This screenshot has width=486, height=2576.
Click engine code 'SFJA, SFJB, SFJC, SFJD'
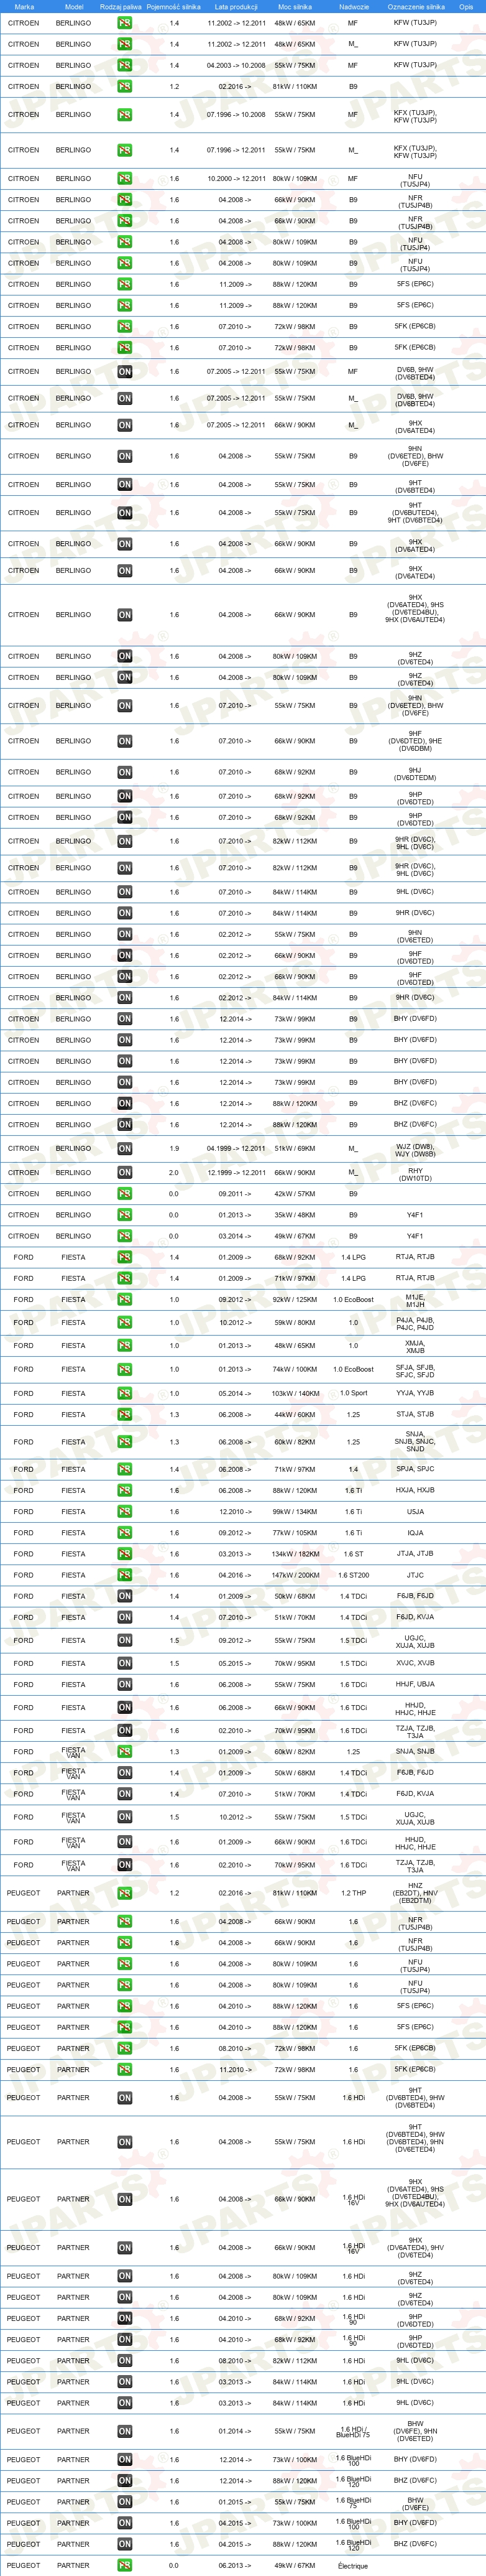pyautogui.click(x=415, y=1372)
